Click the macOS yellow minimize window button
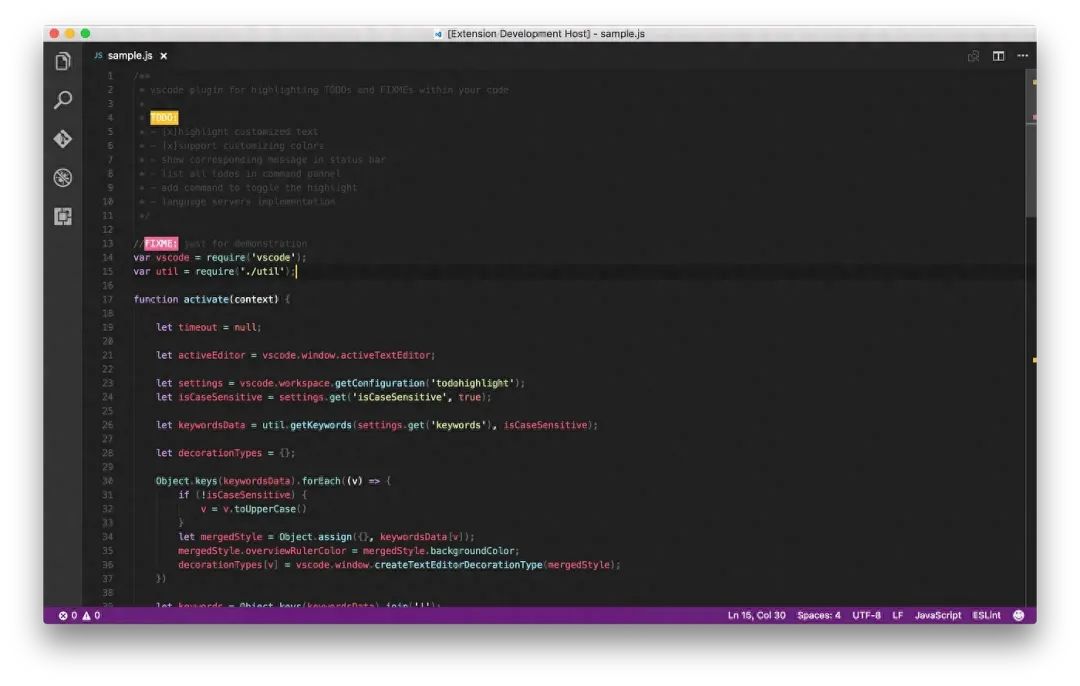Viewport: 1080px width, 686px height. click(70, 33)
